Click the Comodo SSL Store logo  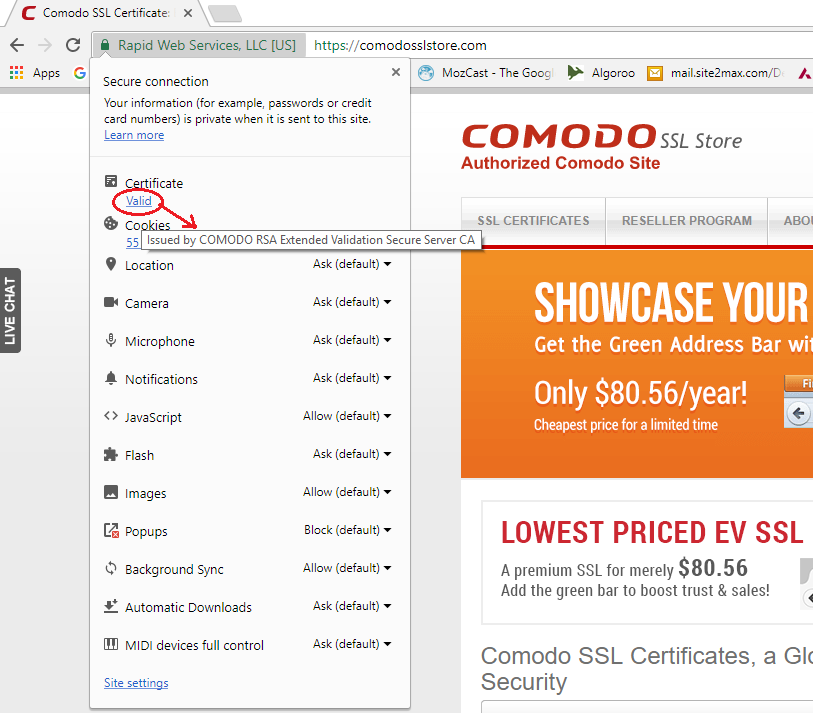(x=601, y=138)
